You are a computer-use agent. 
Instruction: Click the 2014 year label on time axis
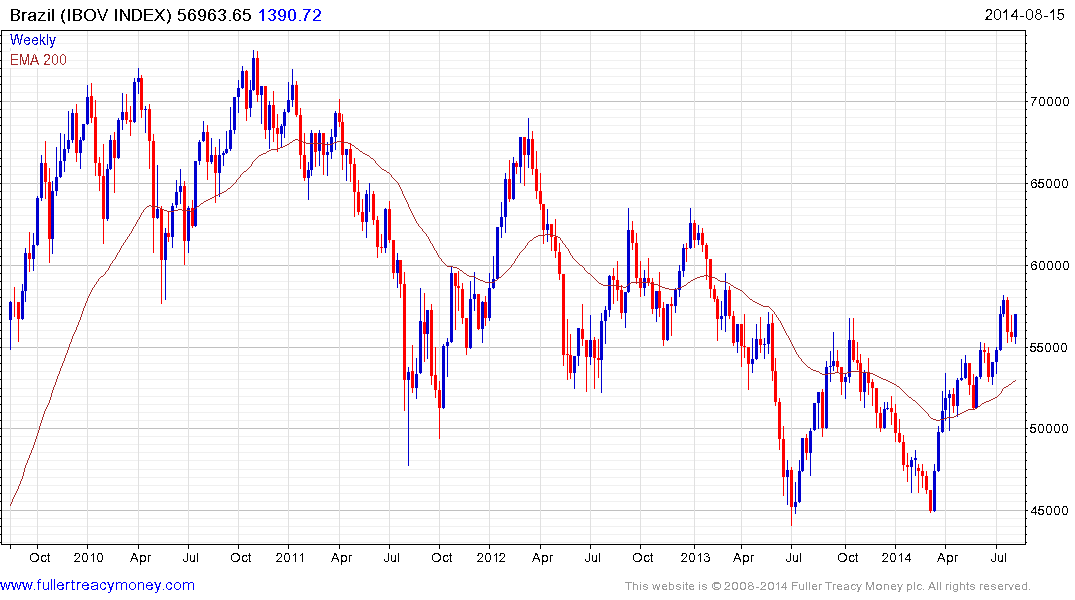[896, 557]
